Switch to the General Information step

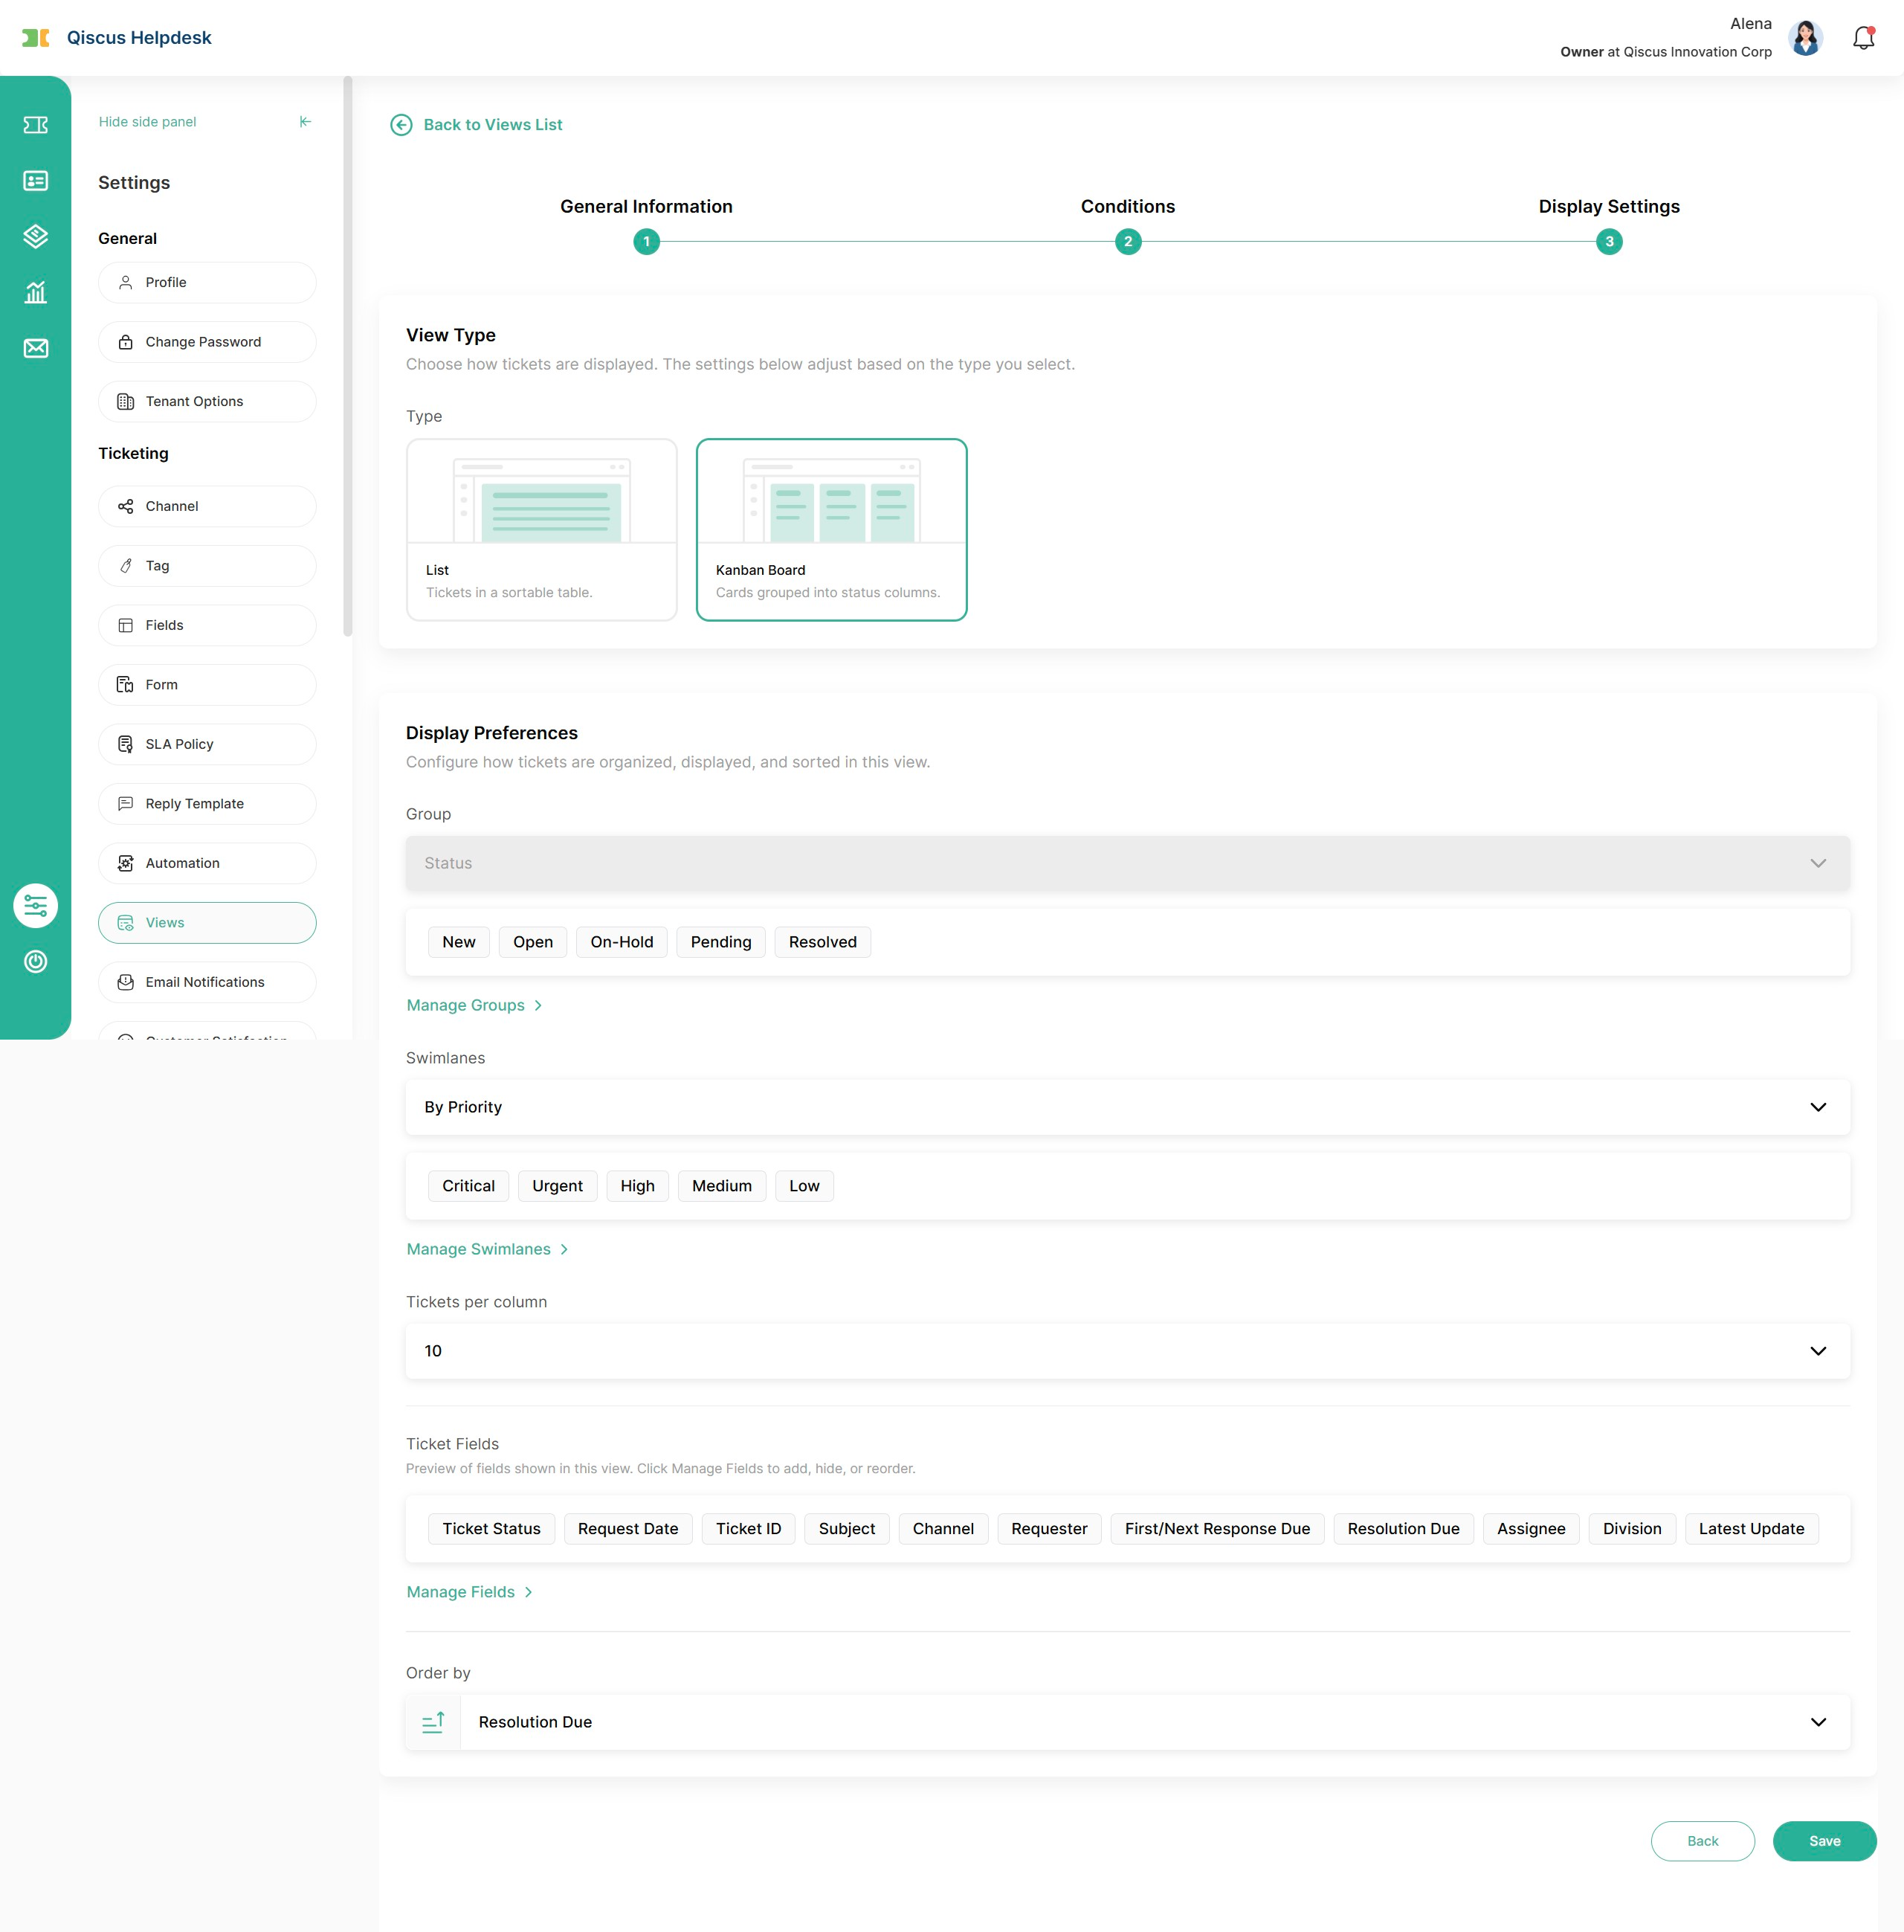[646, 207]
